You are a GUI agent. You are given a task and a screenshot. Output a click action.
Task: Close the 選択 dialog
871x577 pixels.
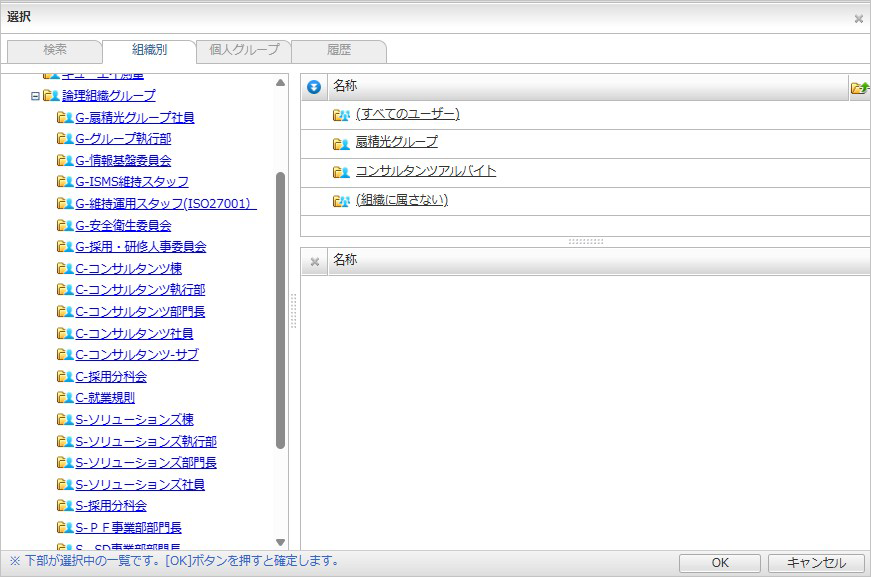click(x=858, y=18)
